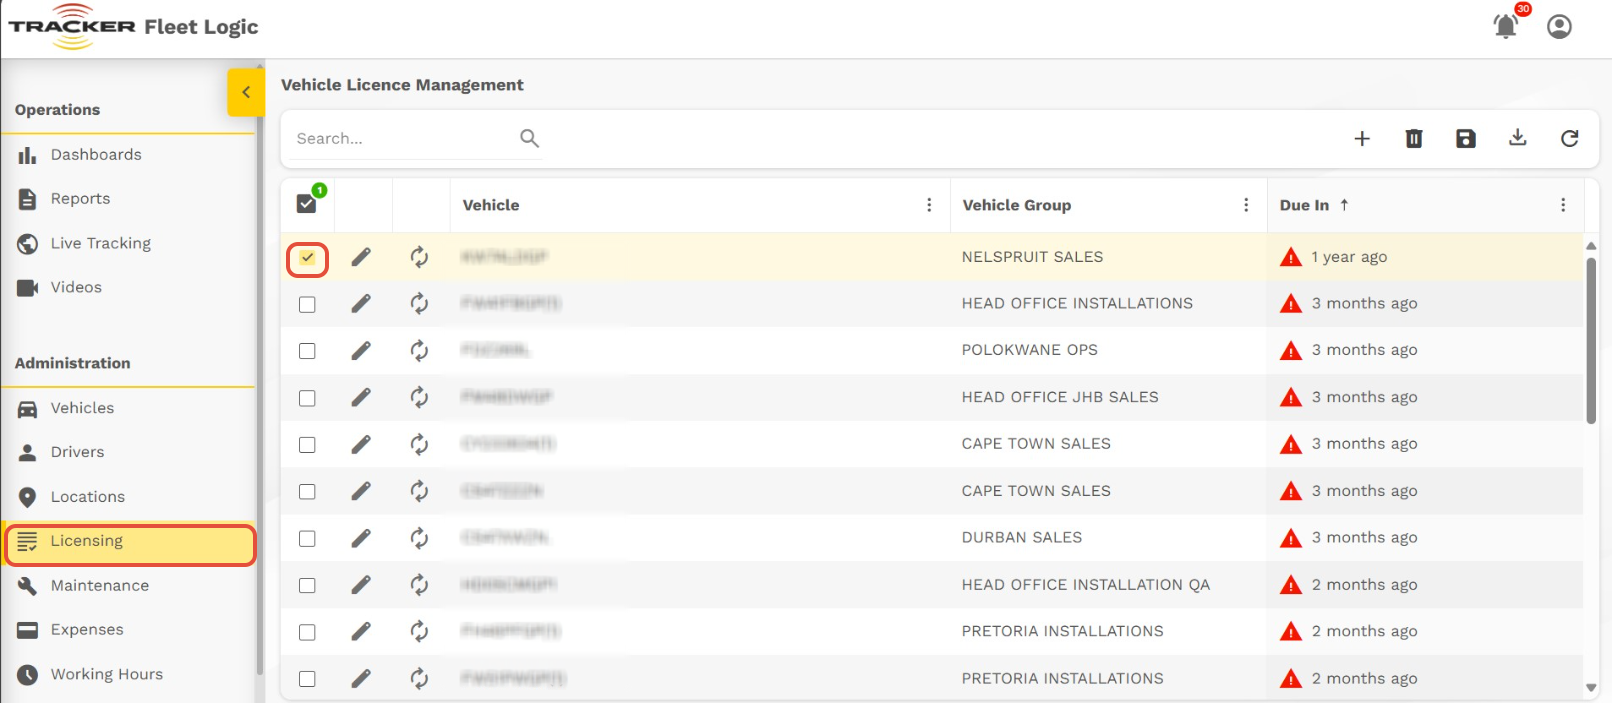
Task: Tick the POLOKWANE OPS row checkbox
Action: 307,351
